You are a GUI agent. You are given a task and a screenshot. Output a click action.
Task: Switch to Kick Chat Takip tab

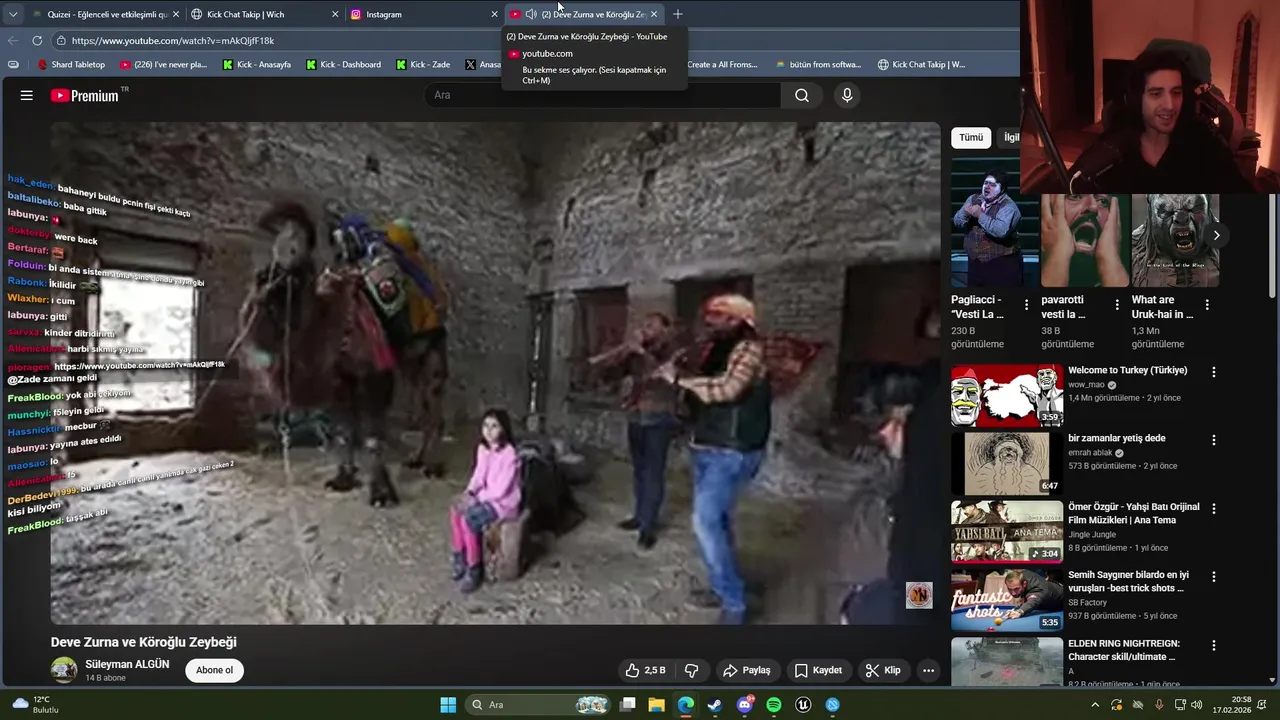click(264, 14)
